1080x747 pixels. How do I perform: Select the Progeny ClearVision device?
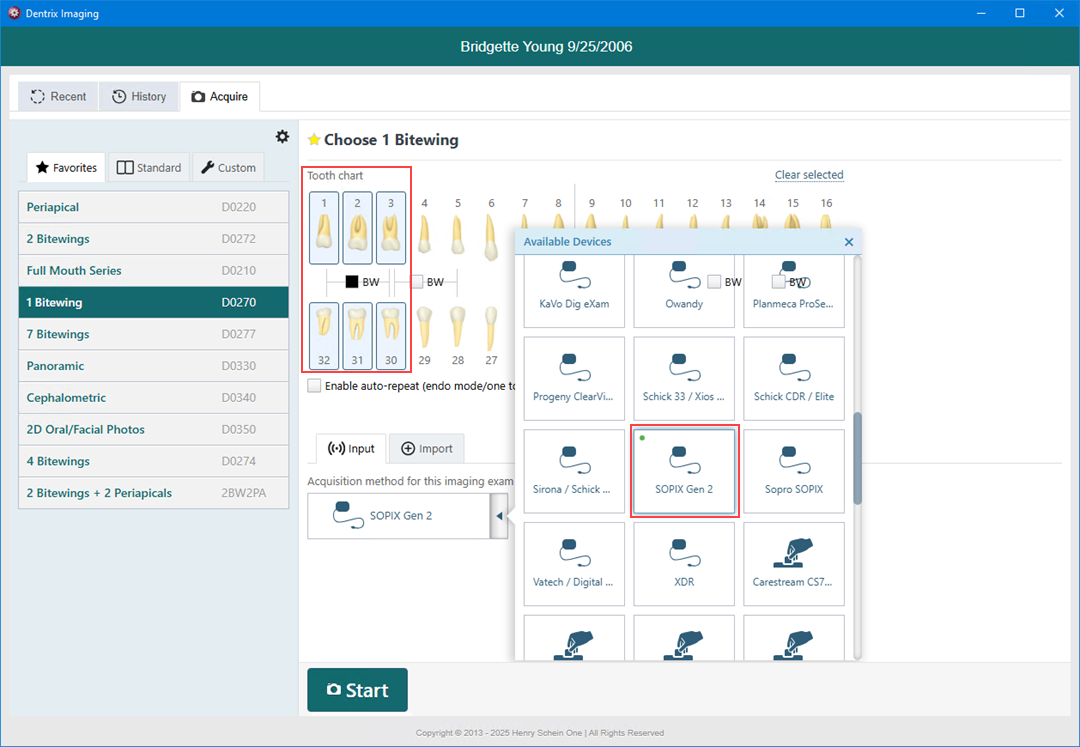click(574, 378)
